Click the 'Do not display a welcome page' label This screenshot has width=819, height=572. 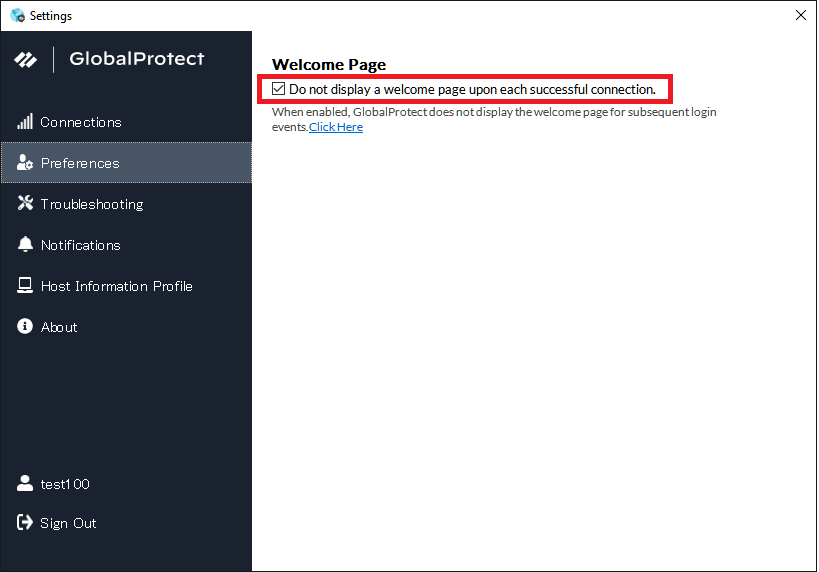pyautogui.click(x=472, y=89)
